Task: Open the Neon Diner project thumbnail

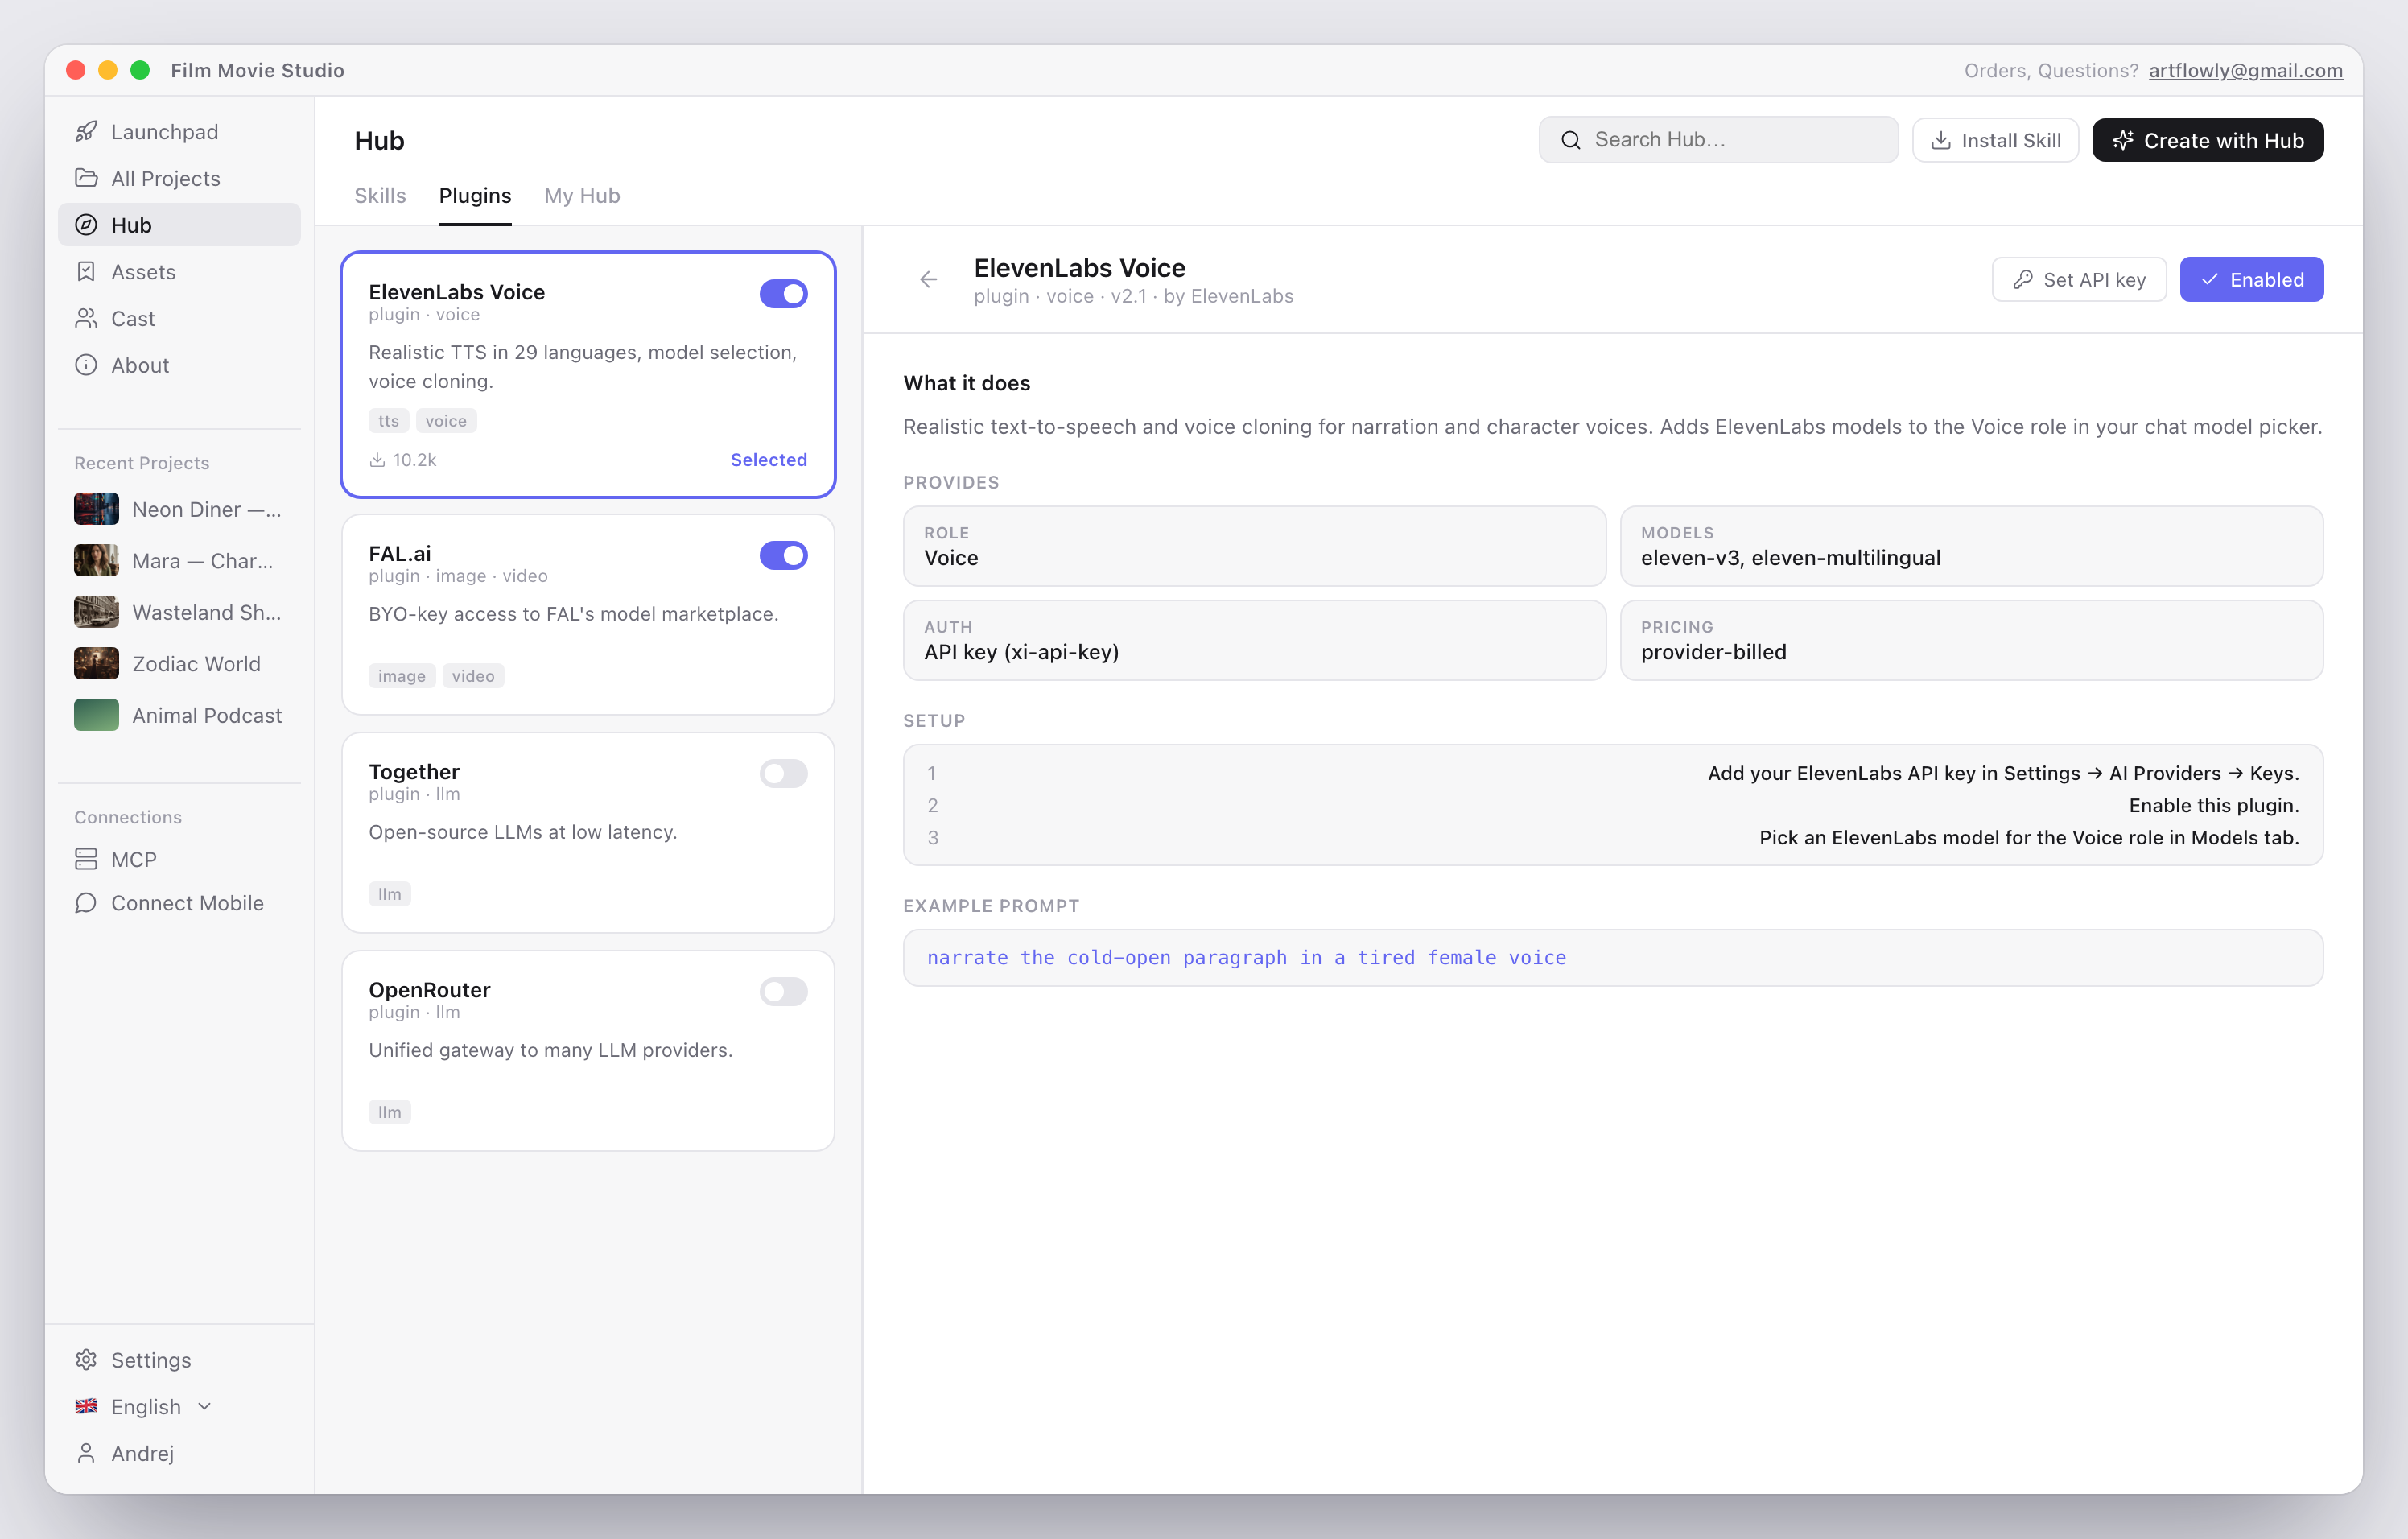Action: pyautogui.click(x=96, y=509)
